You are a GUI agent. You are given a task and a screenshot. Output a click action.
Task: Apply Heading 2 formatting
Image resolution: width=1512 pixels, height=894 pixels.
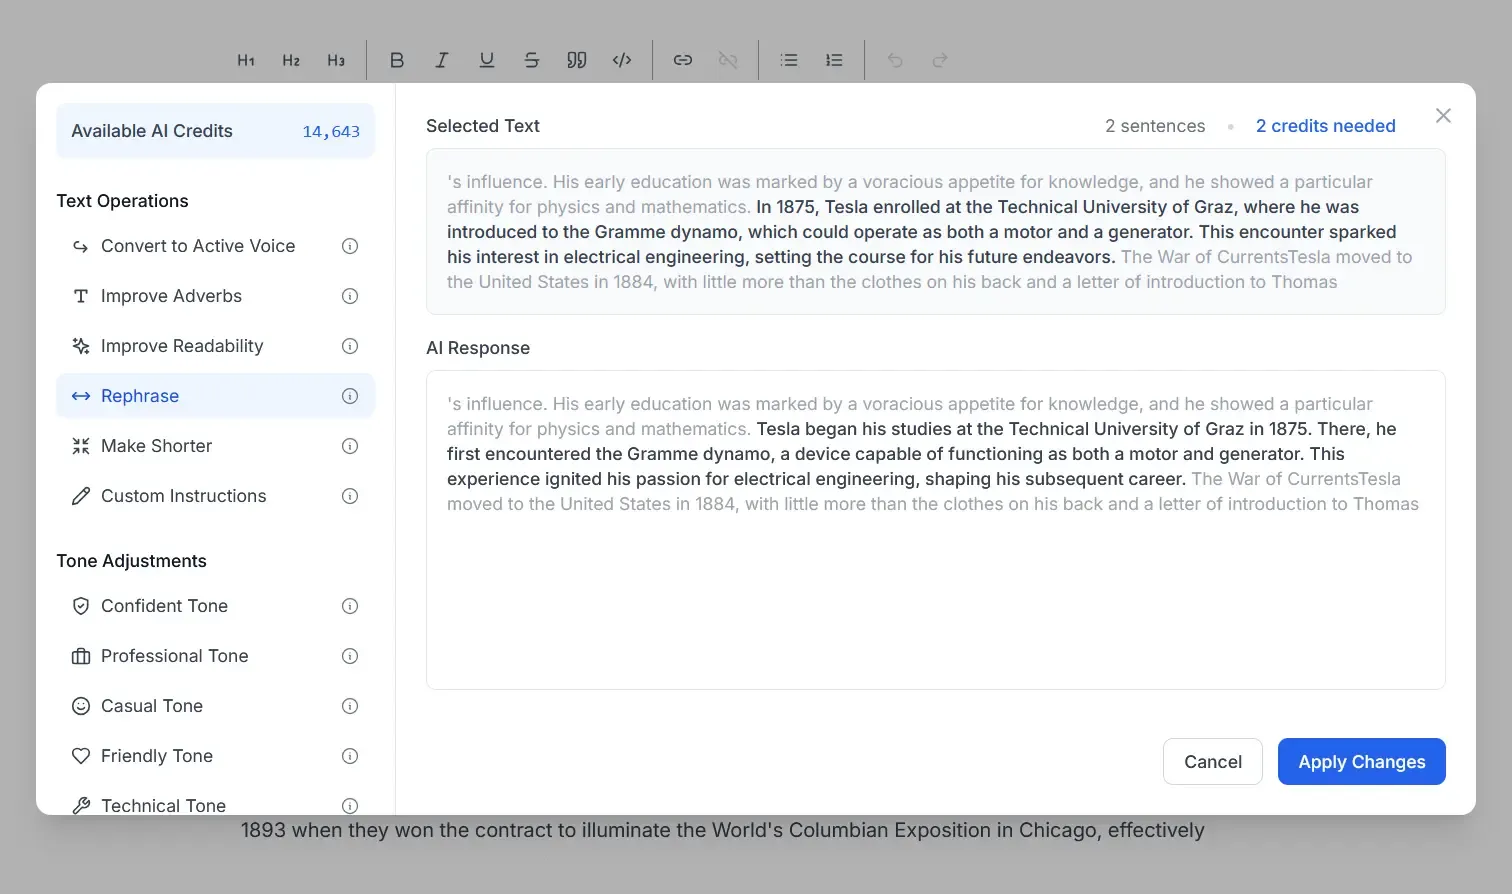coord(291,60)
